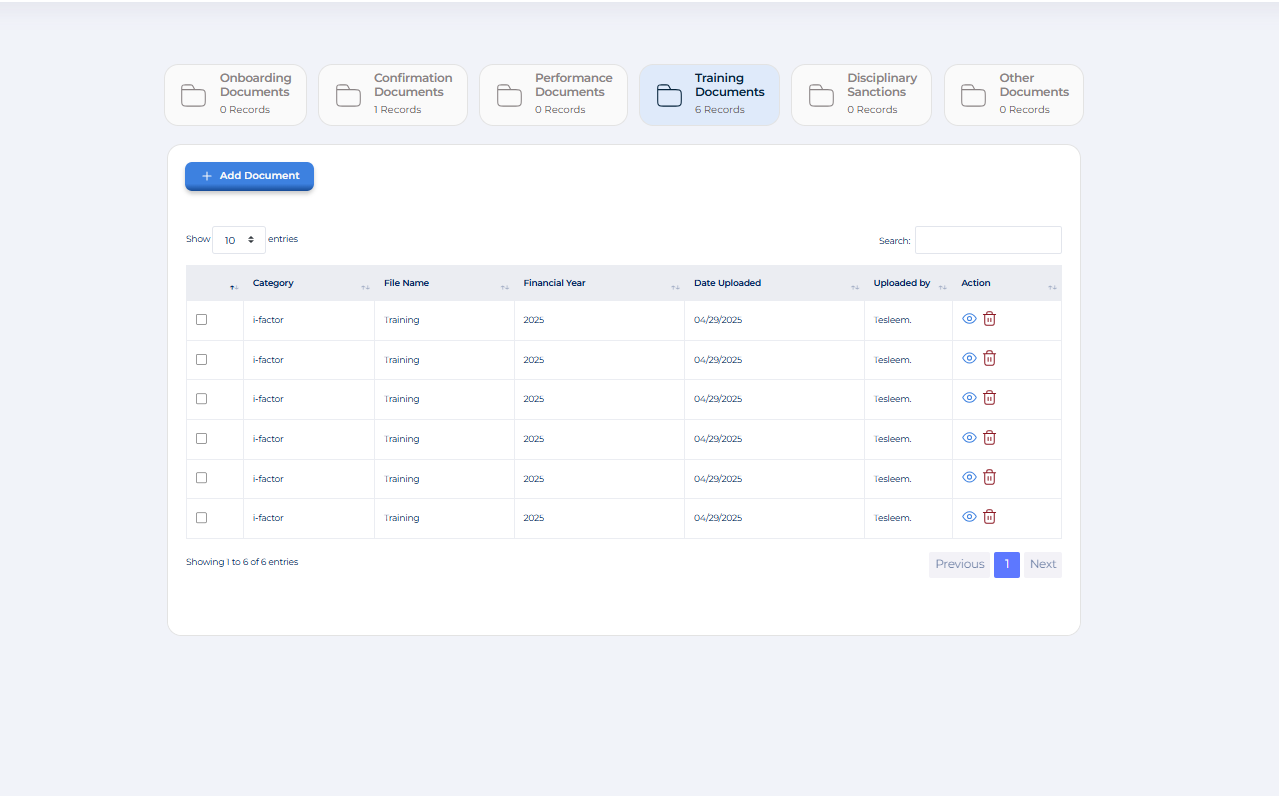Screen dimensions: 1279x802
Task: Click the view eye icon in first row
Action: click(968, 319)
